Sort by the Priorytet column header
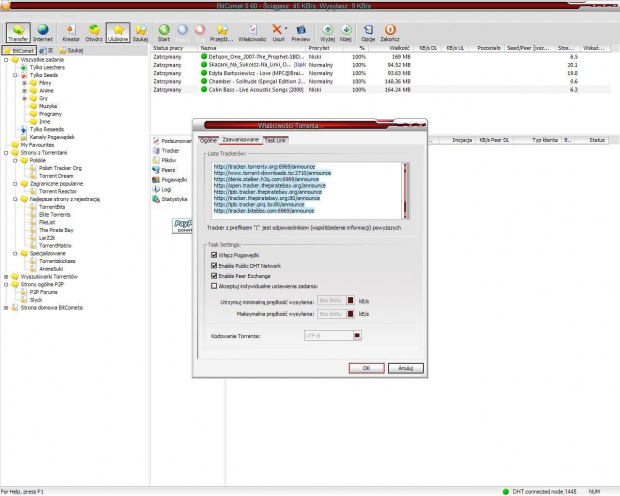Screen dimensions: 620x496 (x=325, y=48)
